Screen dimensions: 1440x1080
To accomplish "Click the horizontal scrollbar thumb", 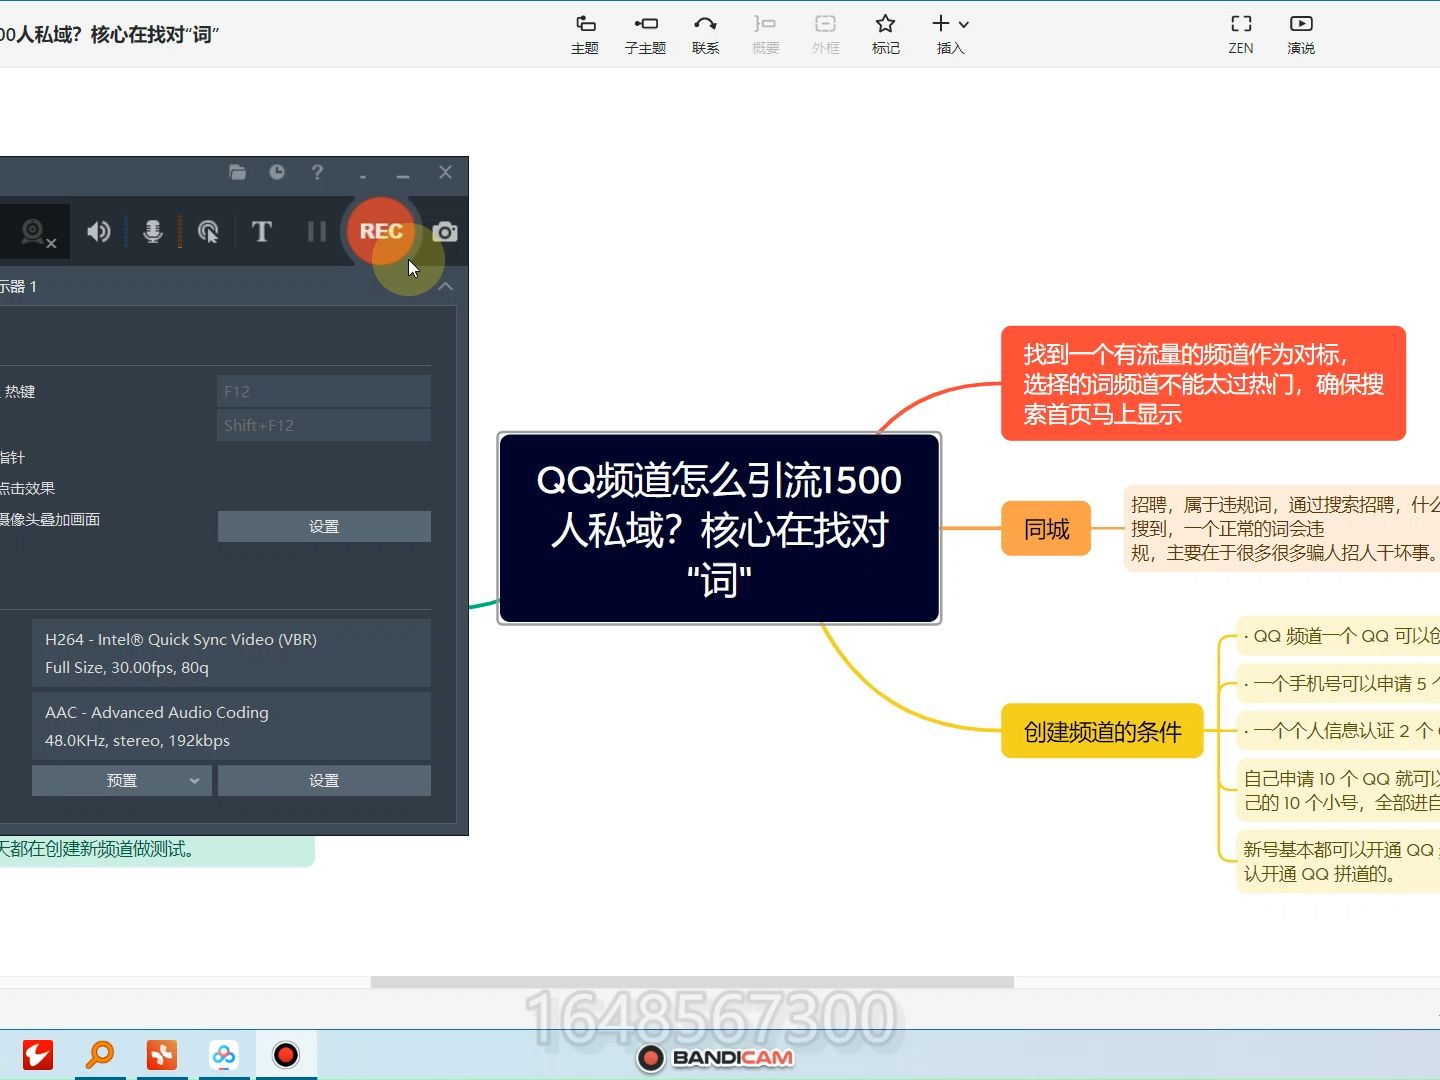I will pyautogui.click(x=692, y=982).
